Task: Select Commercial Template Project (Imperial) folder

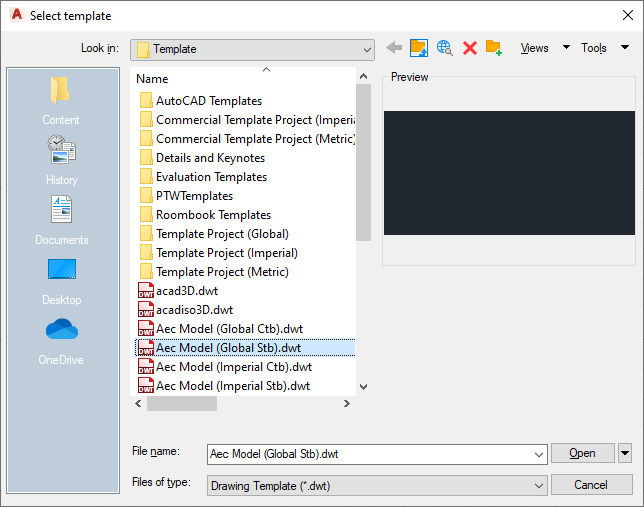Action: [247, 120]
